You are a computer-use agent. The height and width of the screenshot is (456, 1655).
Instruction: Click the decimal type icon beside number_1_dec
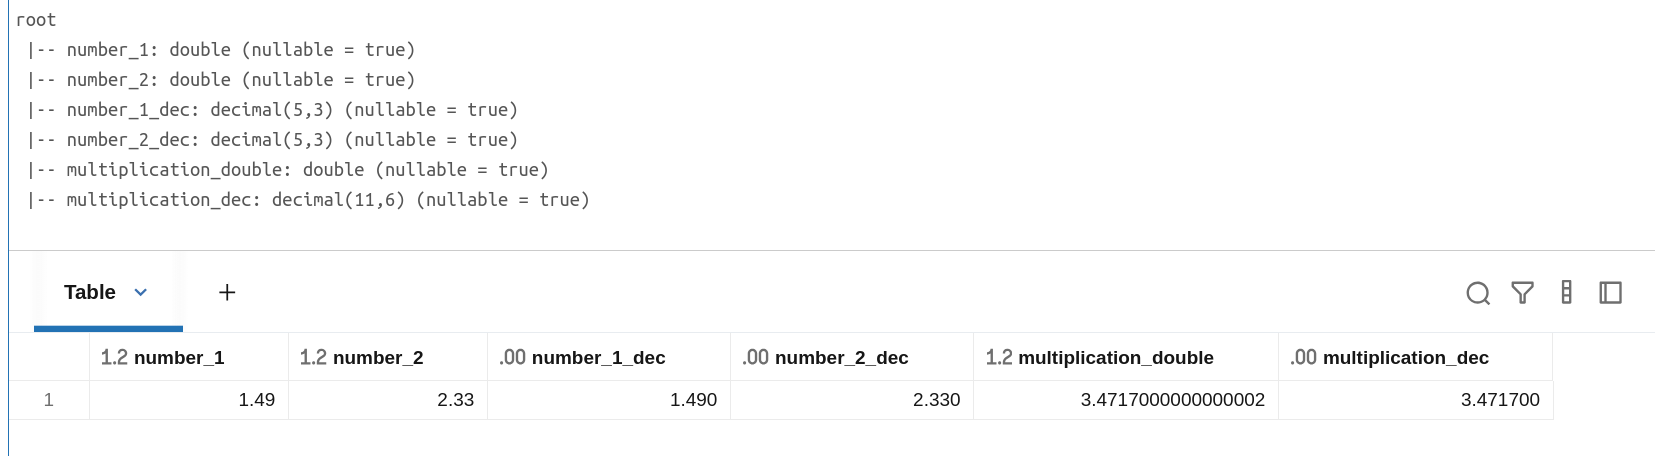(x=512, y=358)
